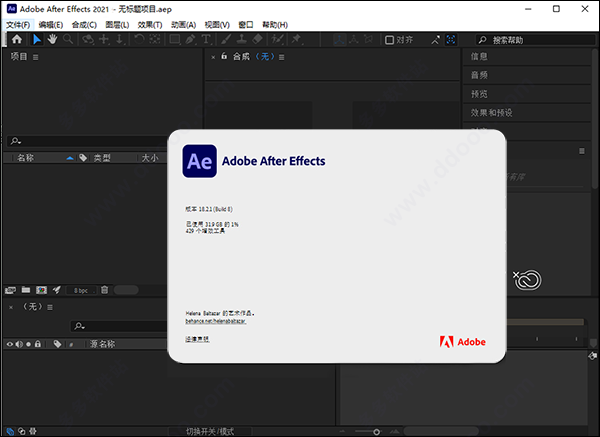The height and width of the screenshot is (437, 600).
Task: Toggle the 对齐 snapping checkbox
Action: point(389,40)
